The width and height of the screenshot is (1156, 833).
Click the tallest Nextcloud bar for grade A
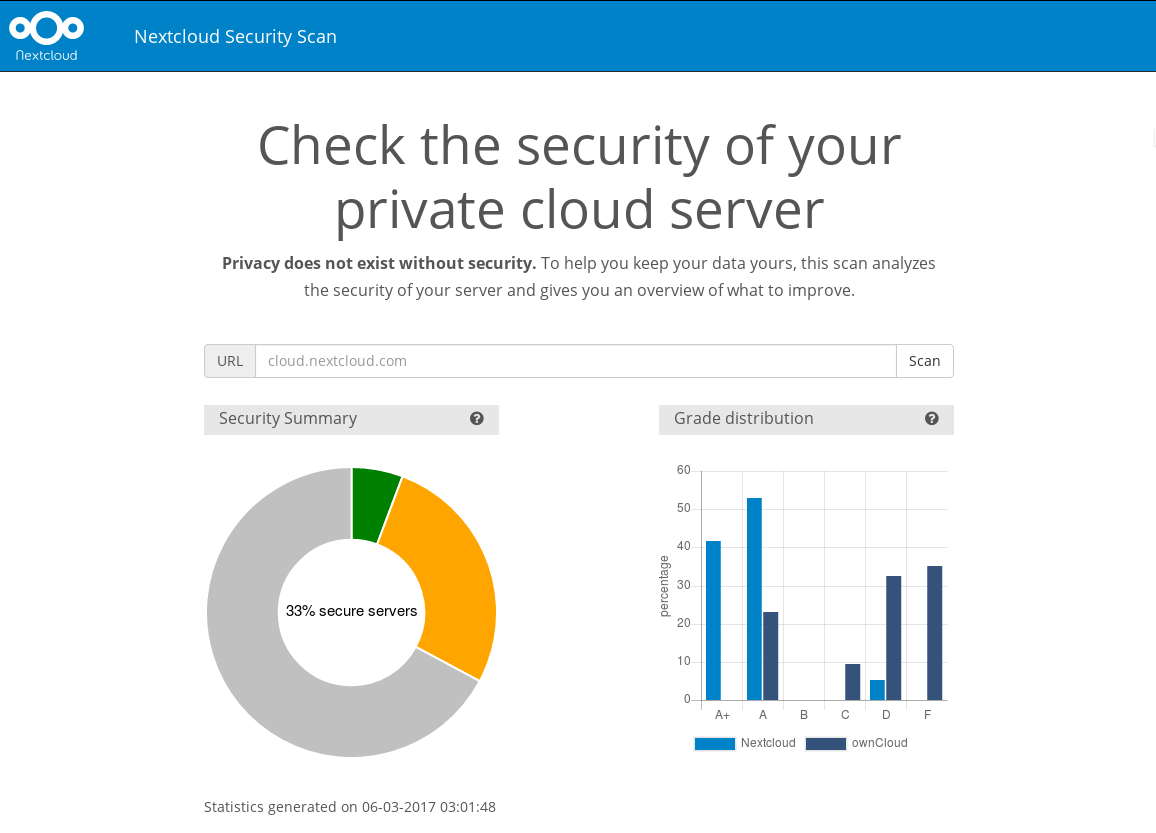pyautogui.click(x=754, y=599)
